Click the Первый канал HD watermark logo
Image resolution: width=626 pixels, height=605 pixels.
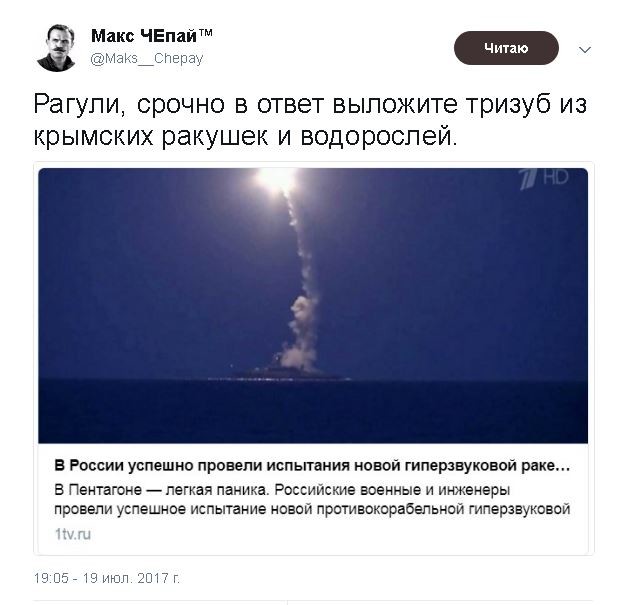click(x=544, y=178)
